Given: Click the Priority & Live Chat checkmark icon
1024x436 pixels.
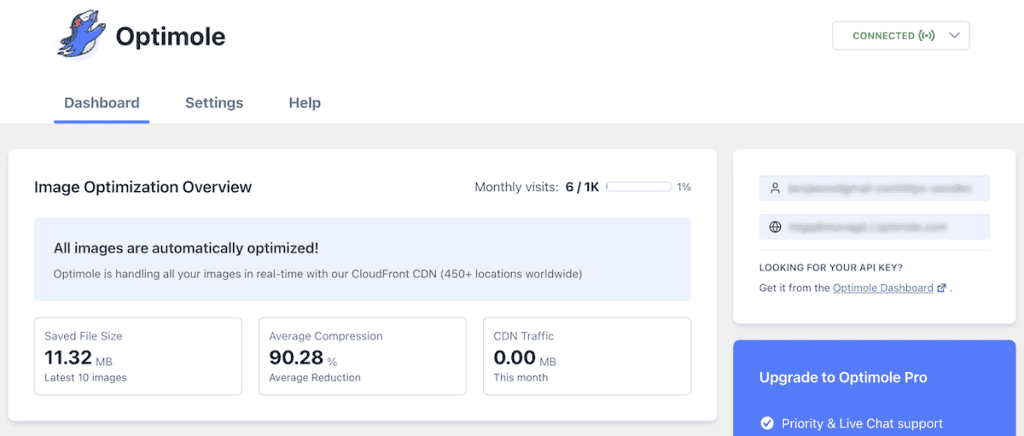Looking at the screenshot, I should tap(767, 424).
